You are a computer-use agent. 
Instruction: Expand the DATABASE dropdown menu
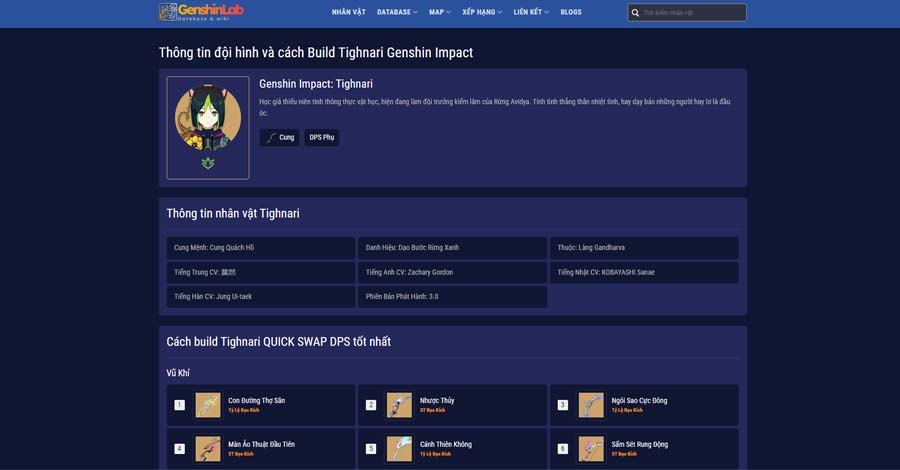pyautogui.click(x=397, y=12)
